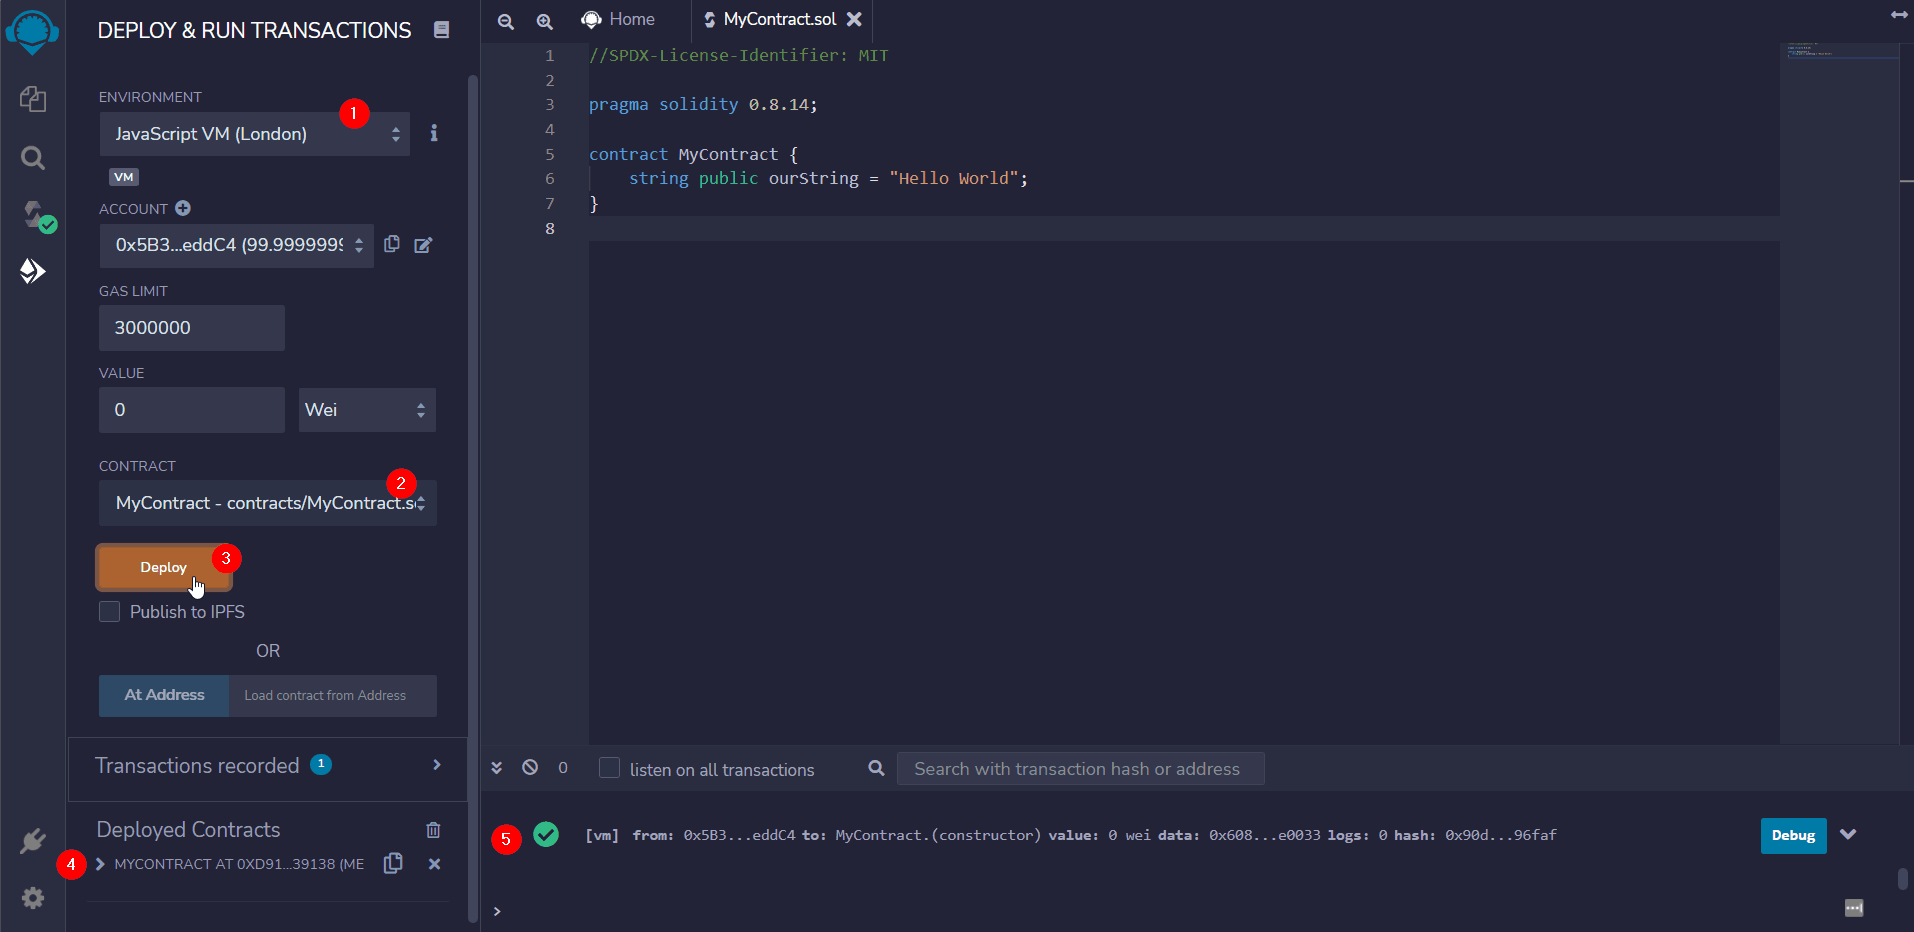Viewport: 1914px width, 932px height.
Task: Toggle the Publish to IPFS checkbox
Action: pos(110,611)
